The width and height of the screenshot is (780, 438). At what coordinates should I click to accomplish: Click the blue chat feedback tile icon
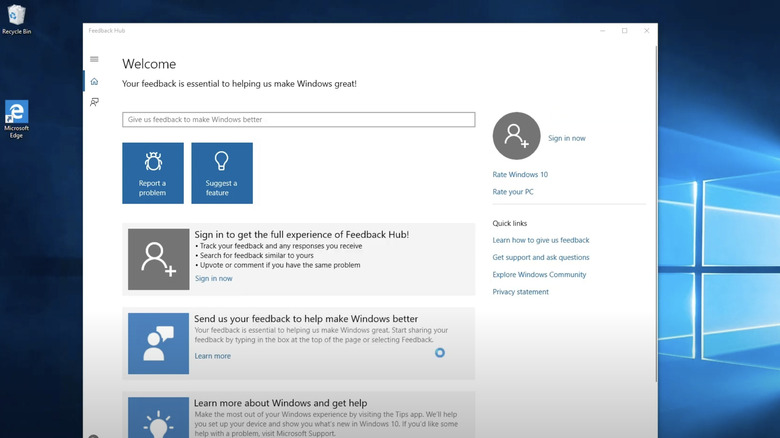158,343
